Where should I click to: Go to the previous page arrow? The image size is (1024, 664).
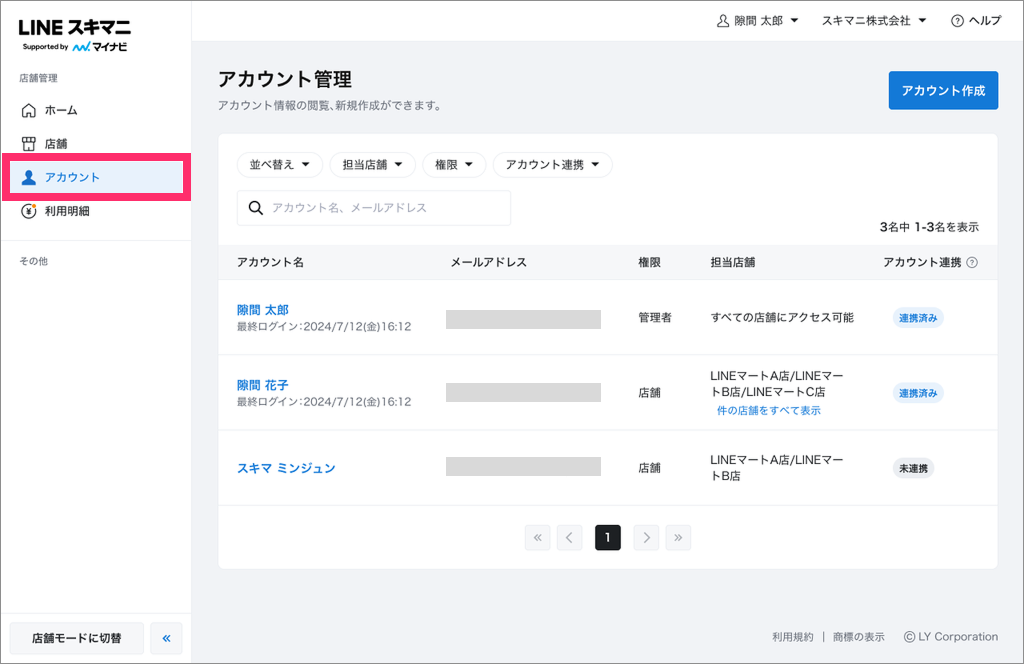[x=569, y=538]
